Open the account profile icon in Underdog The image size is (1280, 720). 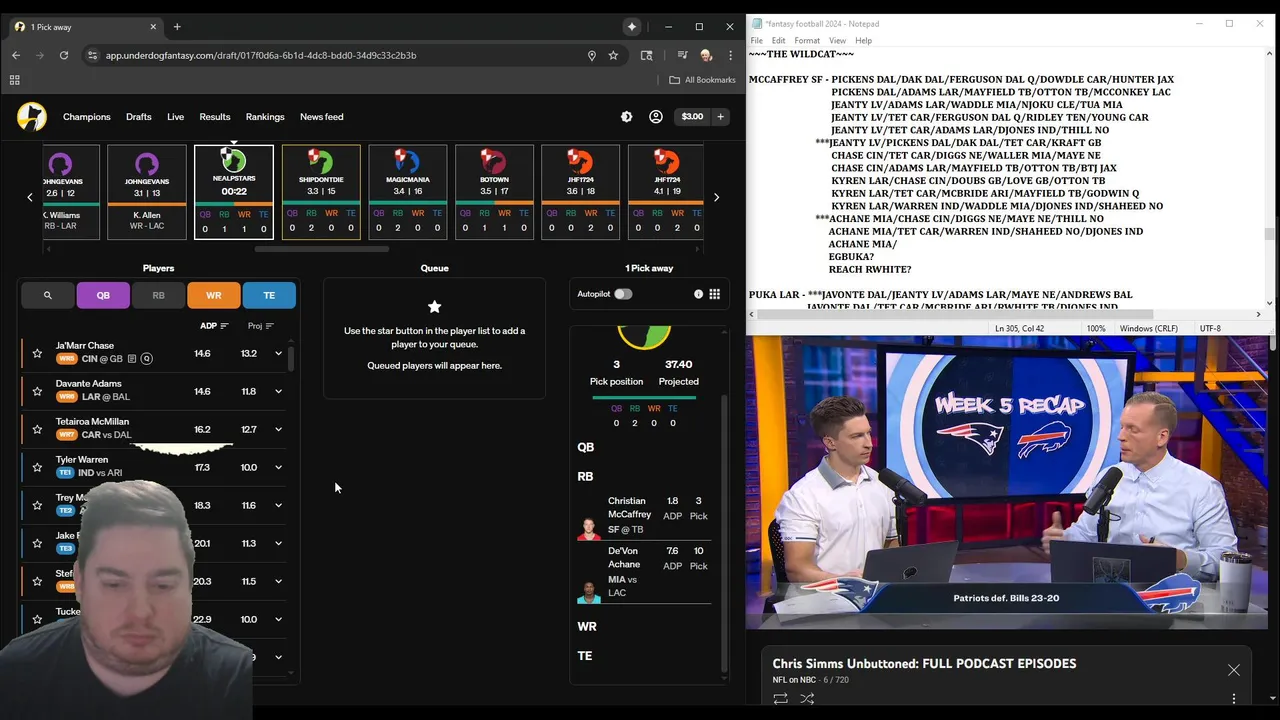tap(656, 117)
